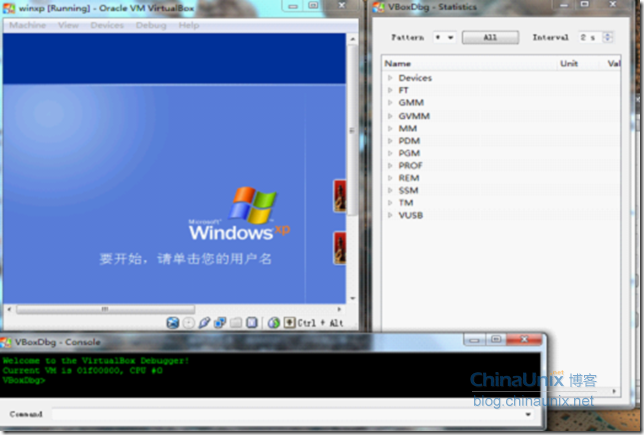Click the 'Welcome to the VirtualBox Debugger!' console line

pyautogui.click(x=96, y=361)
